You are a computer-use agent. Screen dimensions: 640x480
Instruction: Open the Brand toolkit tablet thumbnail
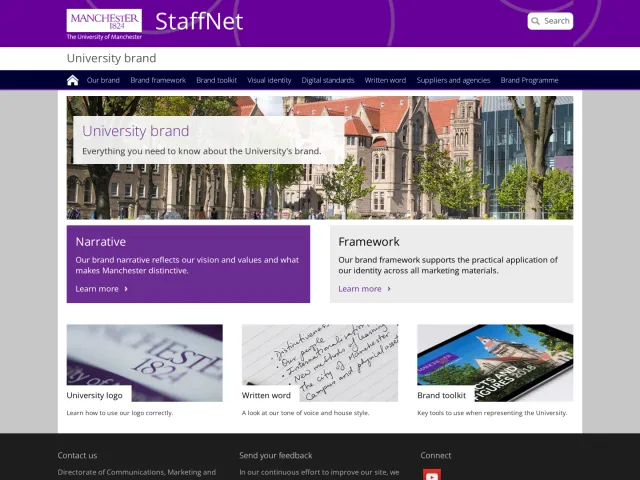coord(495,363)
